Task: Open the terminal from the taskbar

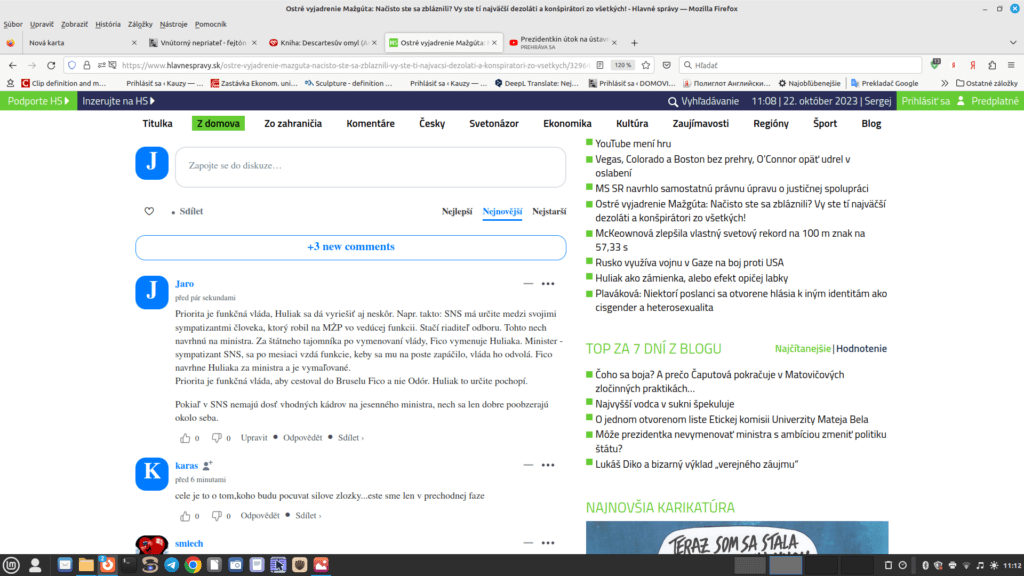Action: (x=129, y=565)
